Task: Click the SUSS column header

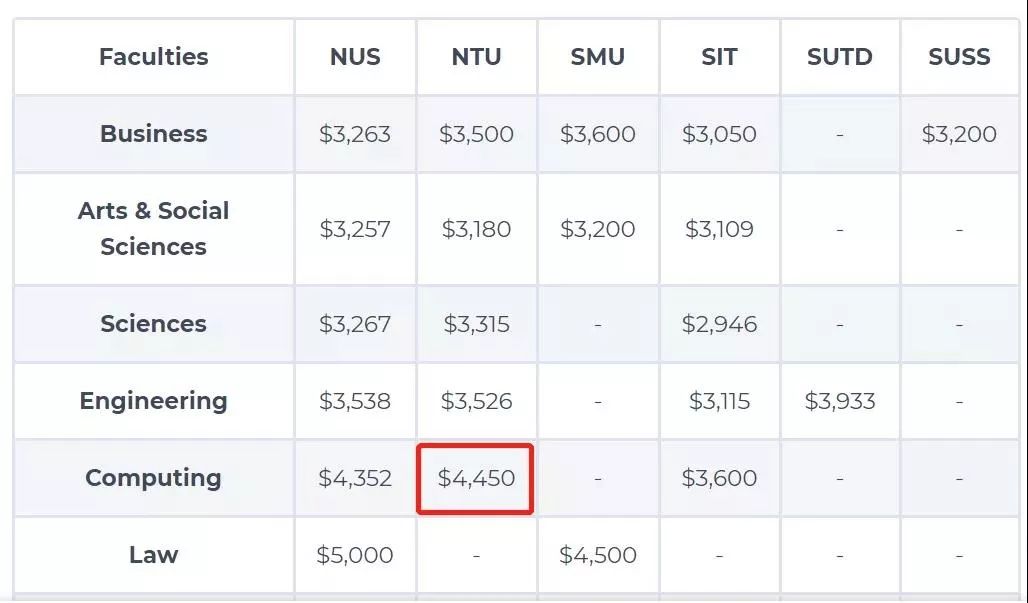Action: pos(959,57)
